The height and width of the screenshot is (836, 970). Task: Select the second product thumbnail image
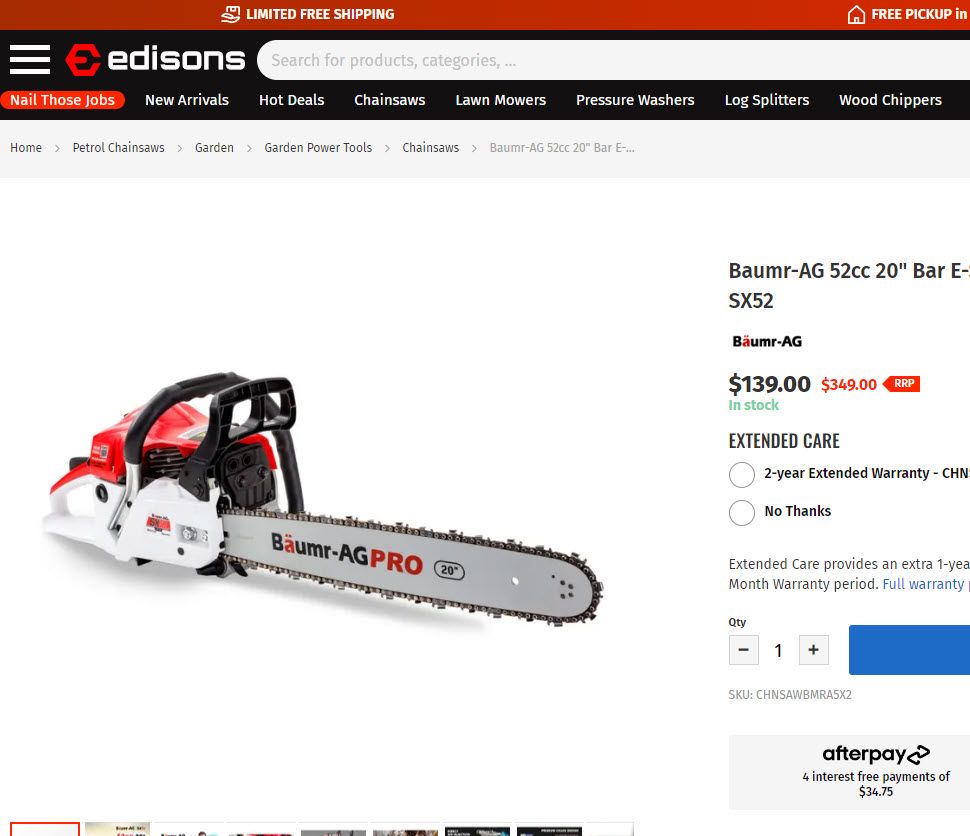[x=117, y=829]
